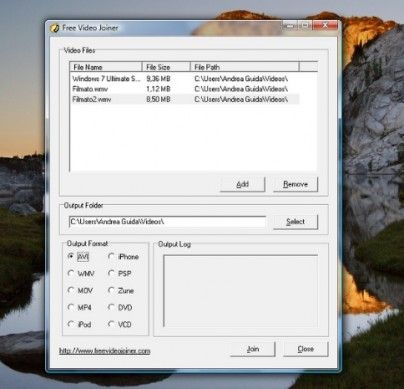
Task: Click the file path of Filmato.wmv
Action: tap(241, 89)
